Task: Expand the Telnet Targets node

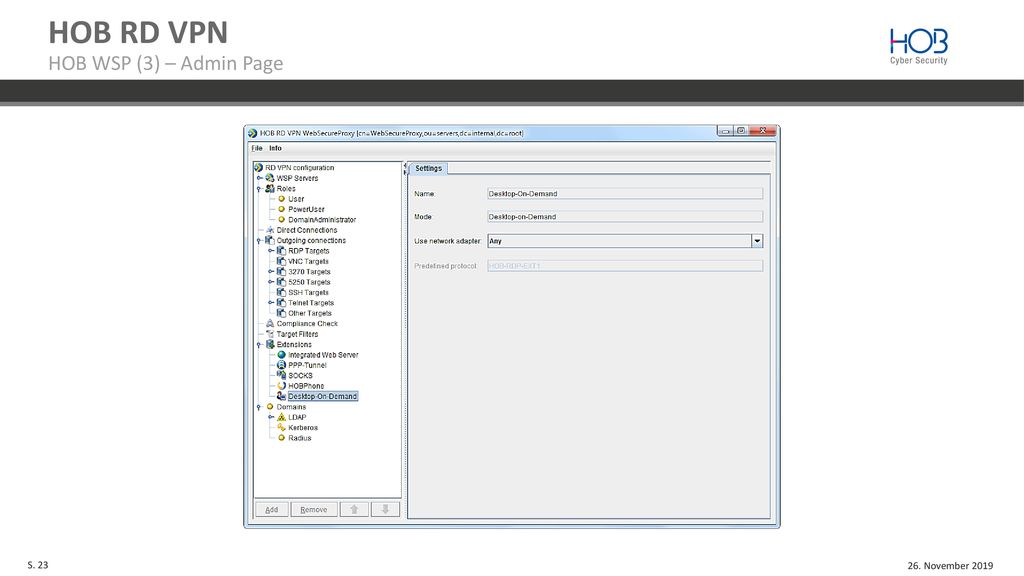Action: (x=271, y=303)
